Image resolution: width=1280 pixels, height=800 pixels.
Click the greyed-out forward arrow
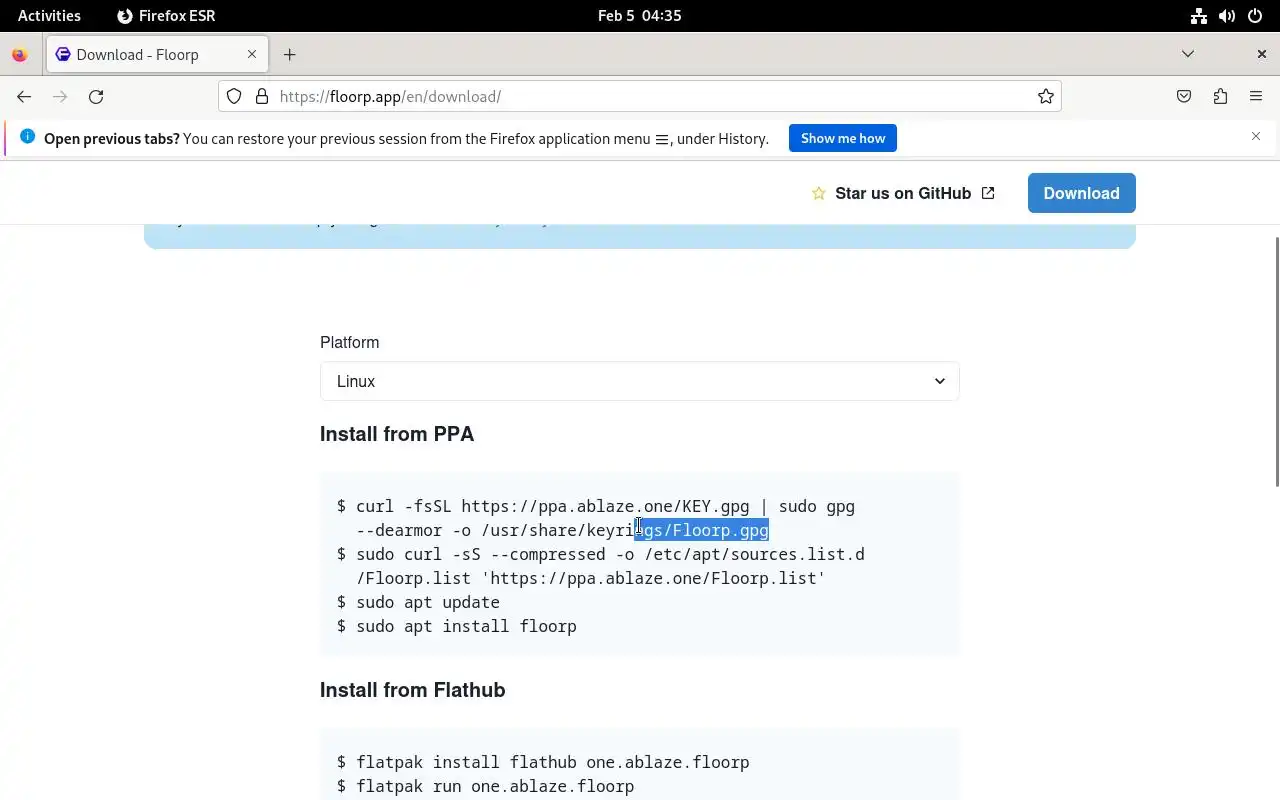click(60, 96)
